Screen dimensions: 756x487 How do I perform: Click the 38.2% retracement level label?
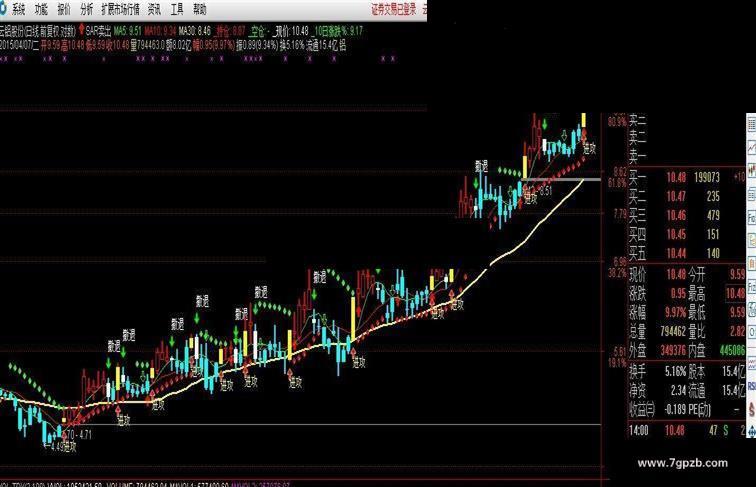pos(618,273)
